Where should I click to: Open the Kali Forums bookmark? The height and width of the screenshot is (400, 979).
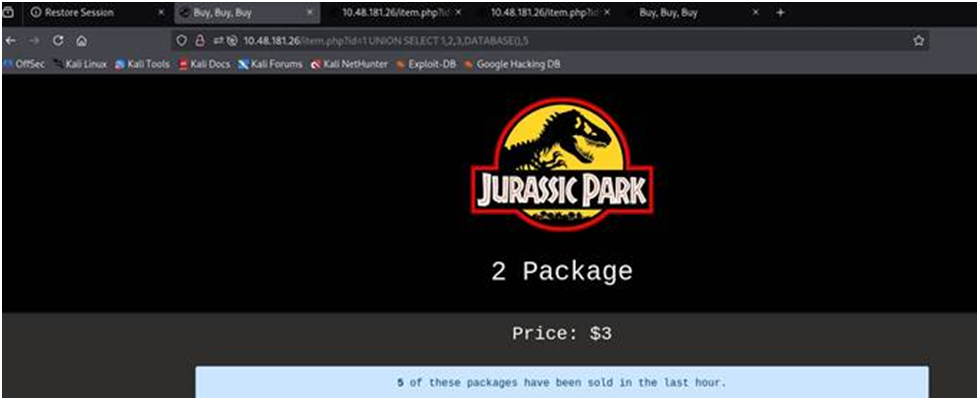click(270, 64)
